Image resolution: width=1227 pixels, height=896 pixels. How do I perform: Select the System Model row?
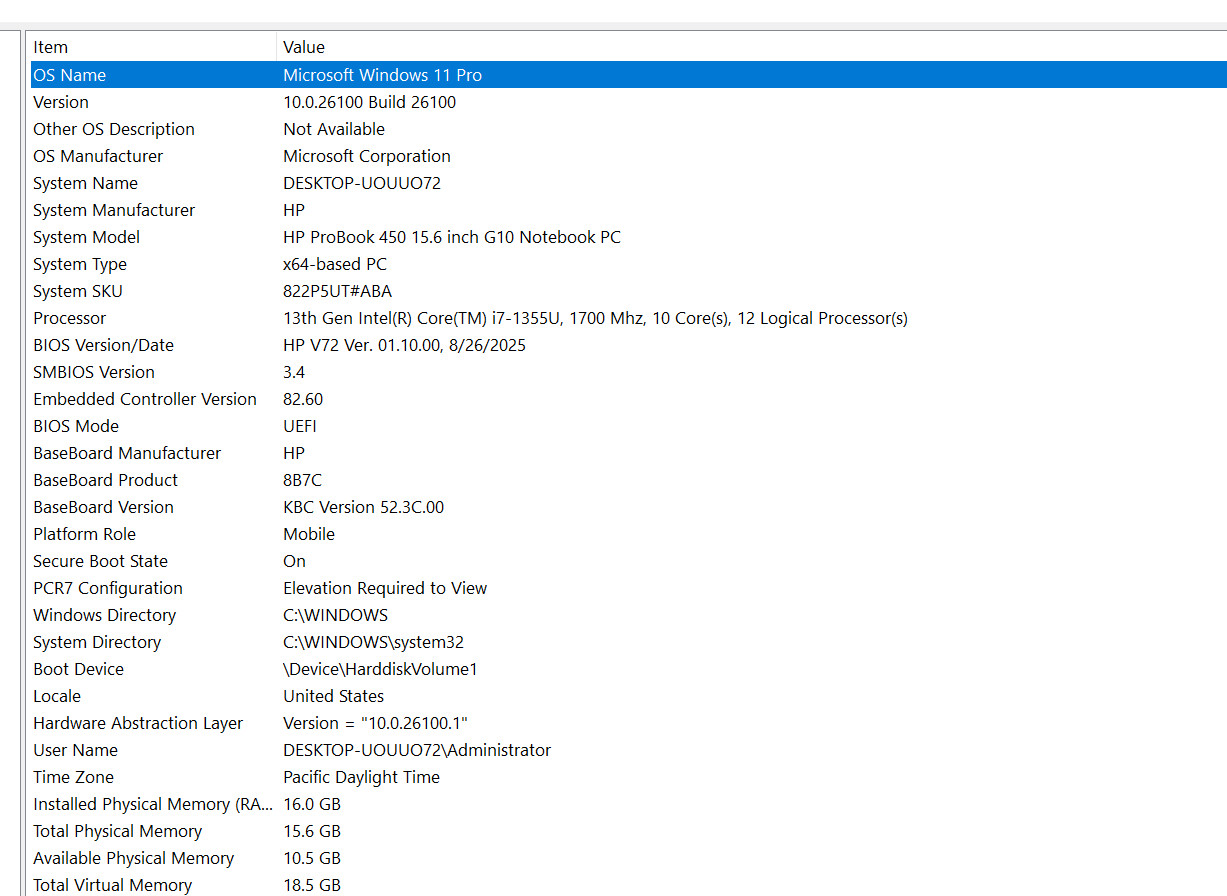(x=629, y=237)
